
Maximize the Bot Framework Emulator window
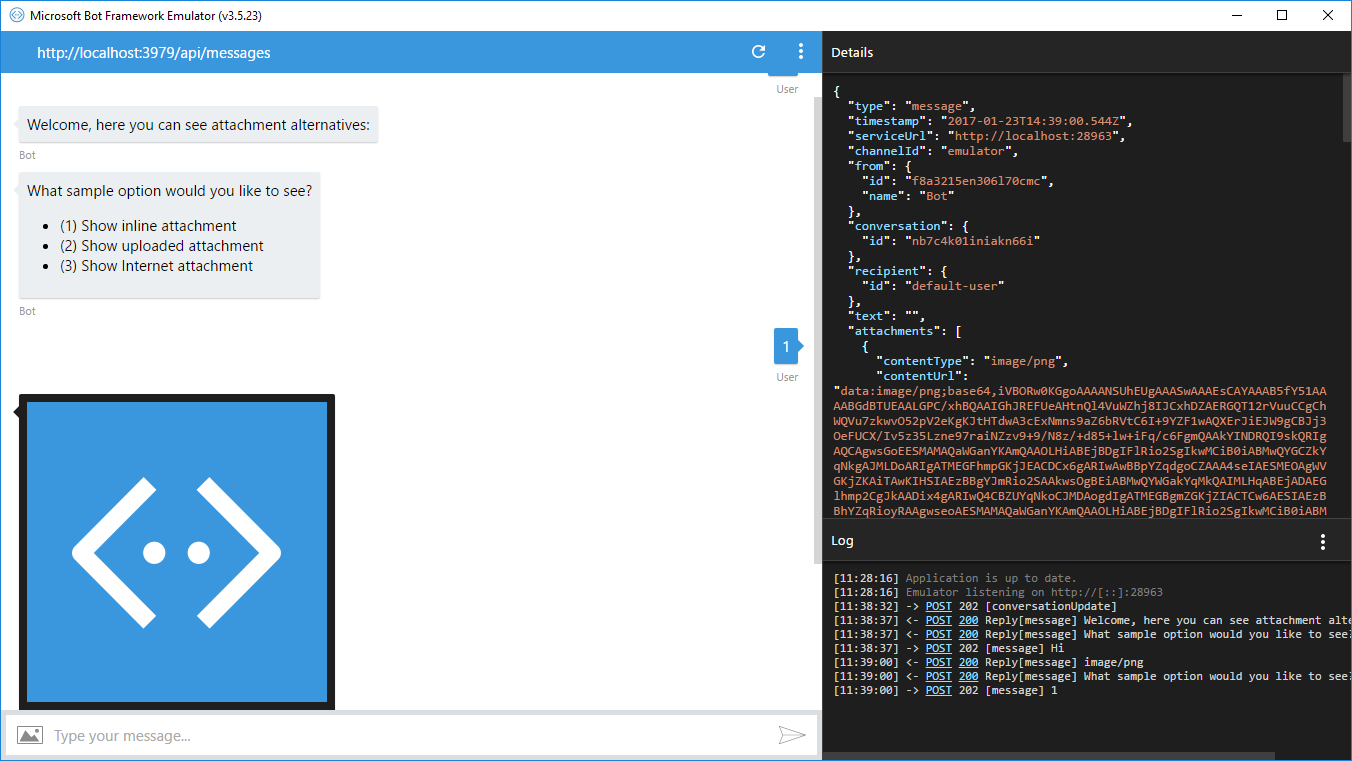(x=1283, y=15)
